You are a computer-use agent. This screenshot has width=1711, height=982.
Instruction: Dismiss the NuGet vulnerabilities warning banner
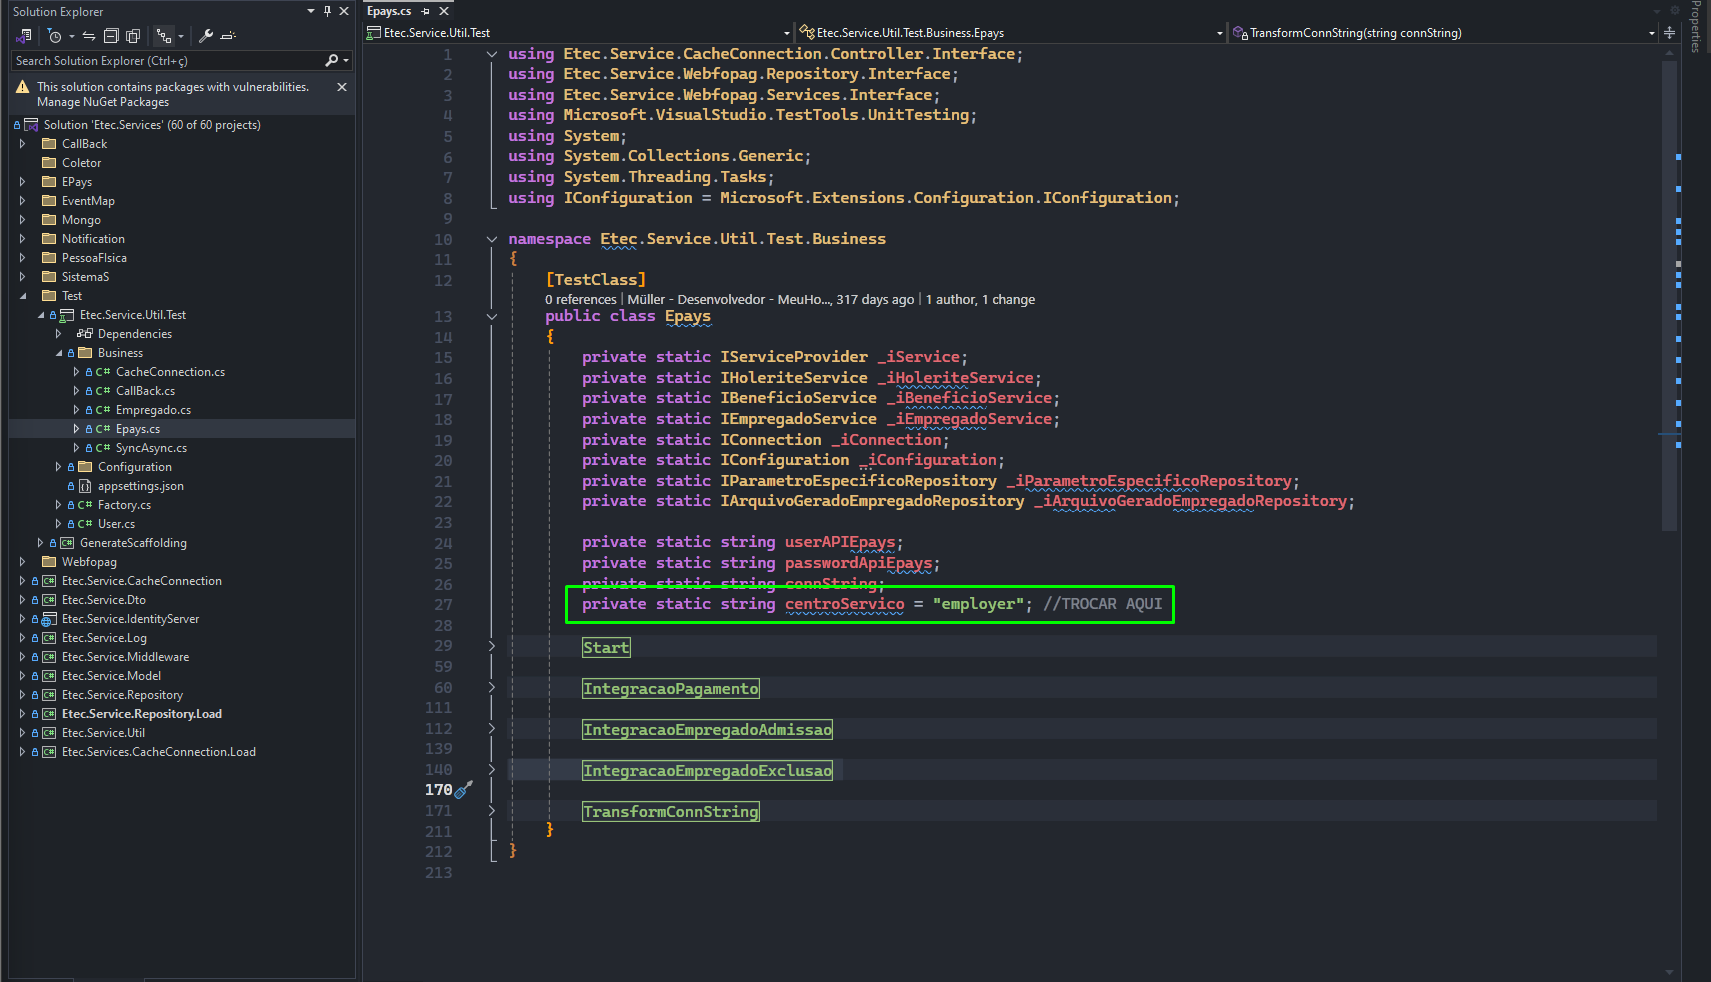point(342,87)
